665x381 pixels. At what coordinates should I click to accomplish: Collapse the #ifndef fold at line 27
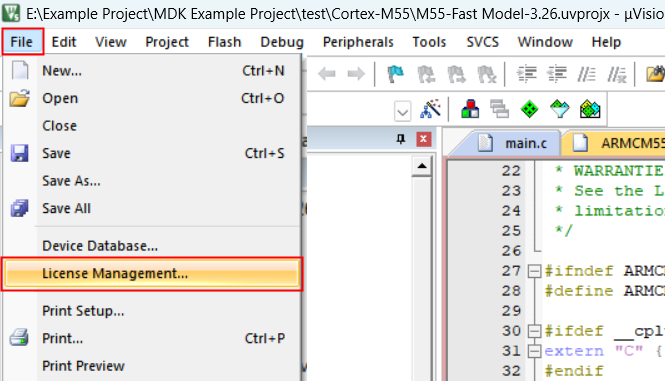534,271
